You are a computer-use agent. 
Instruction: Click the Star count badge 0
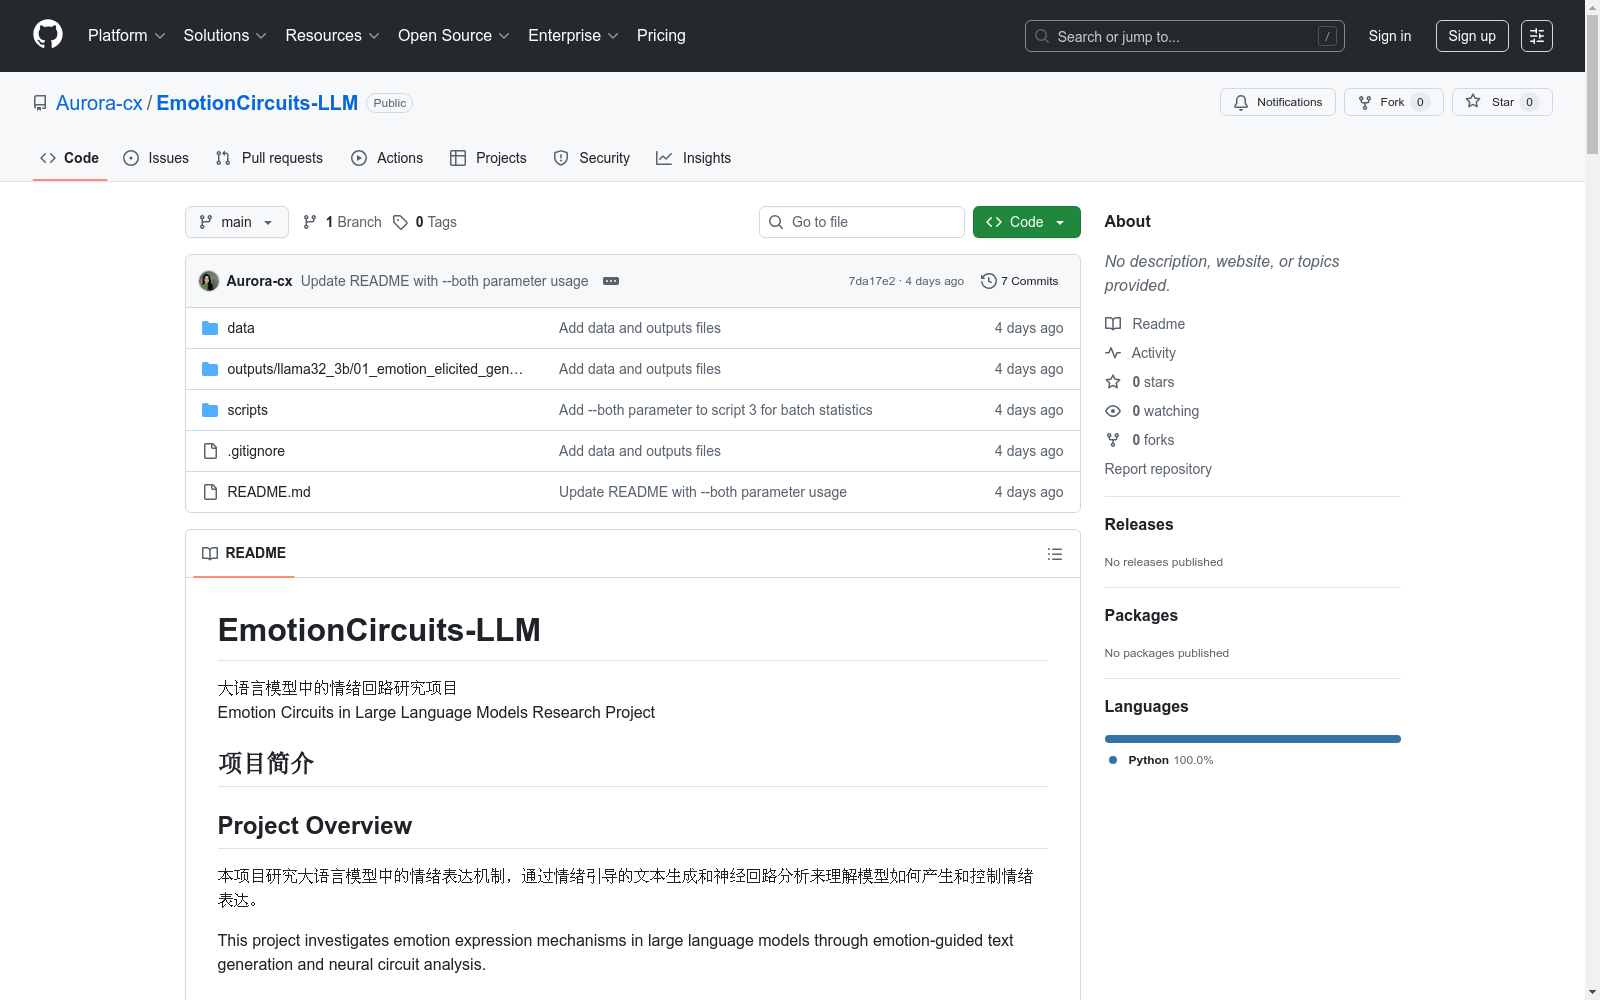[1529, 102]
